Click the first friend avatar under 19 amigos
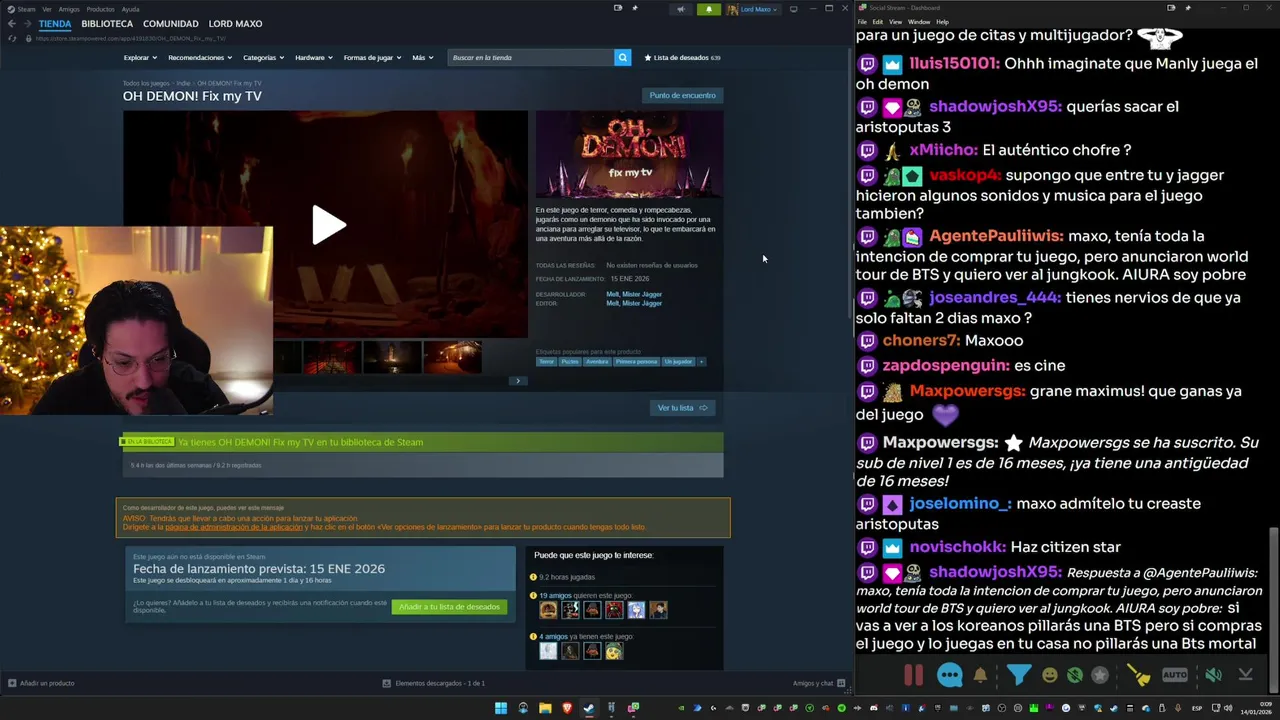This screenshot has height=720, width=1280. click(x=548, y=609)
